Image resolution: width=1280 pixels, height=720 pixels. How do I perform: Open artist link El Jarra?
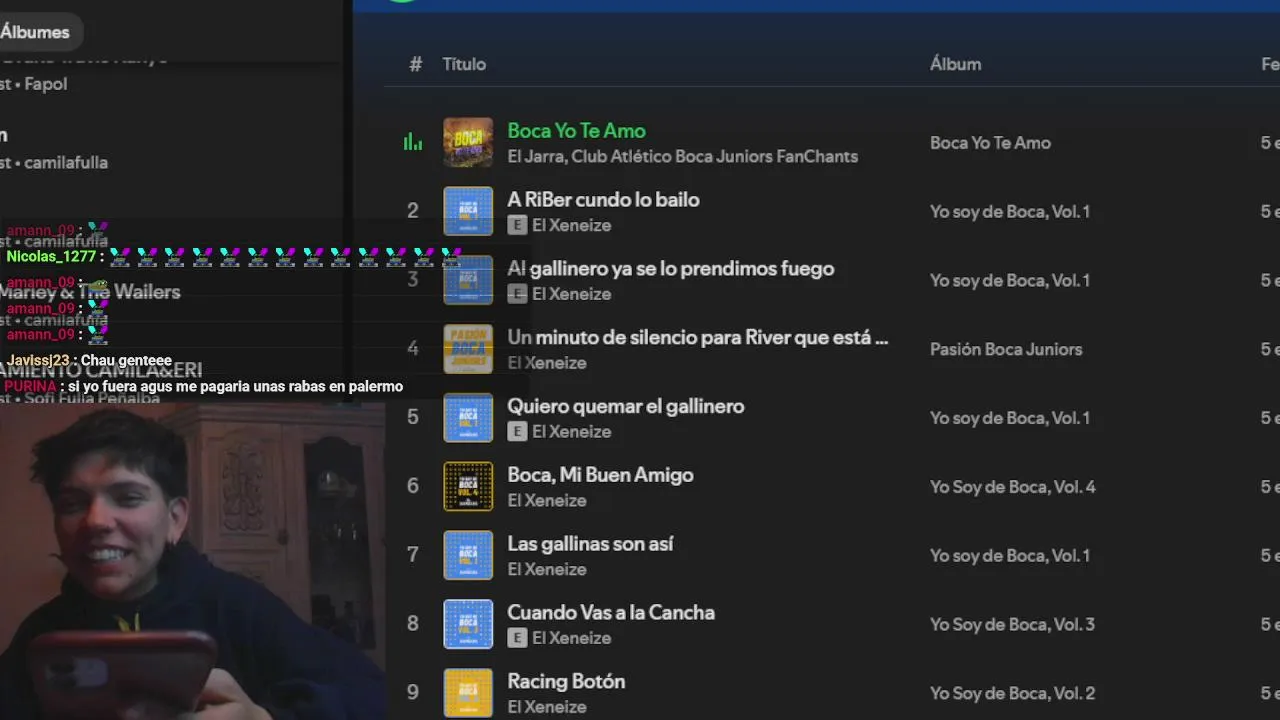point(535,157)
